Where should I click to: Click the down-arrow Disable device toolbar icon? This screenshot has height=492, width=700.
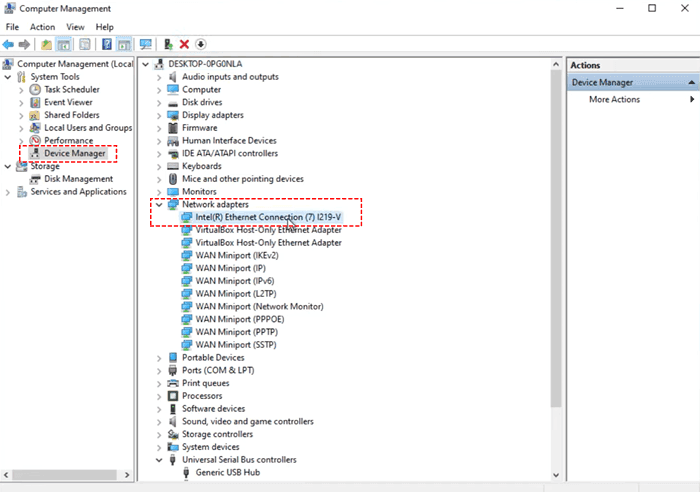click(201, 44)
